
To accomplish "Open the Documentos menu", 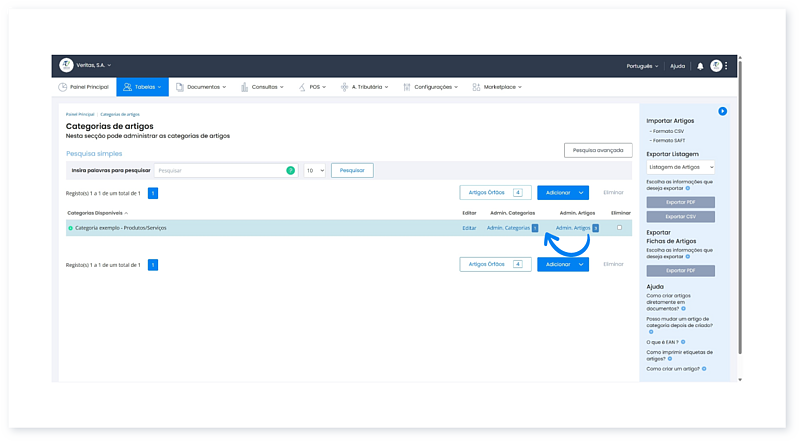I will pos(200,87).
